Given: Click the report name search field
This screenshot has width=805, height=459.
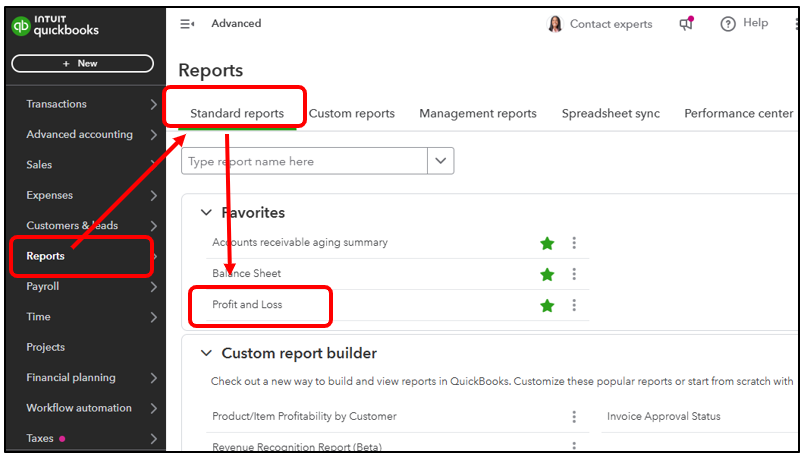Looking at the screenshot, I should [304, 161].
